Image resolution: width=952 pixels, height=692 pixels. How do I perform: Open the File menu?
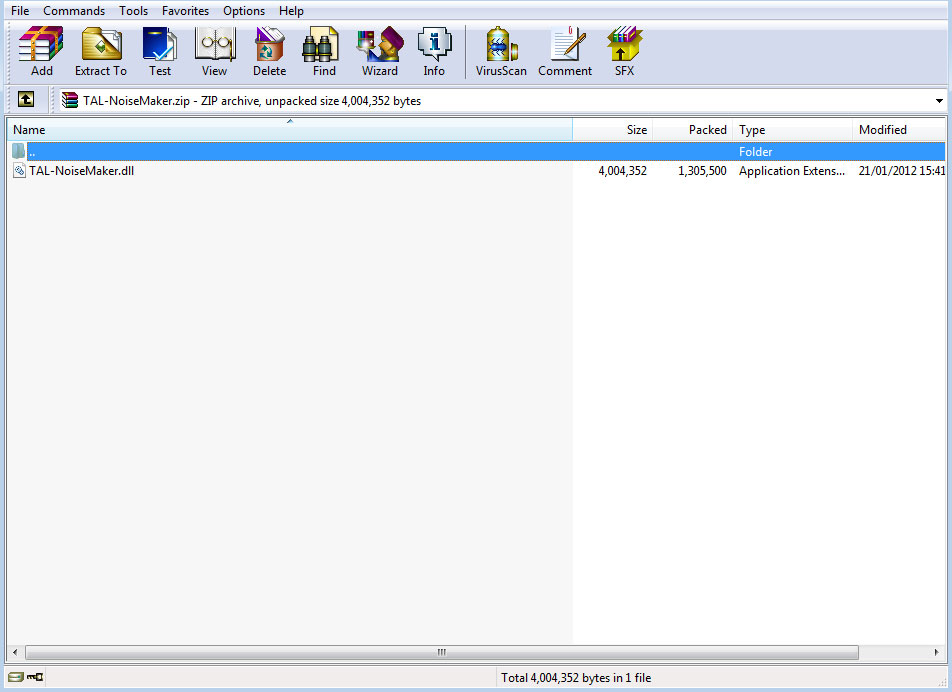pyautogui.click(x=20, y=11)
